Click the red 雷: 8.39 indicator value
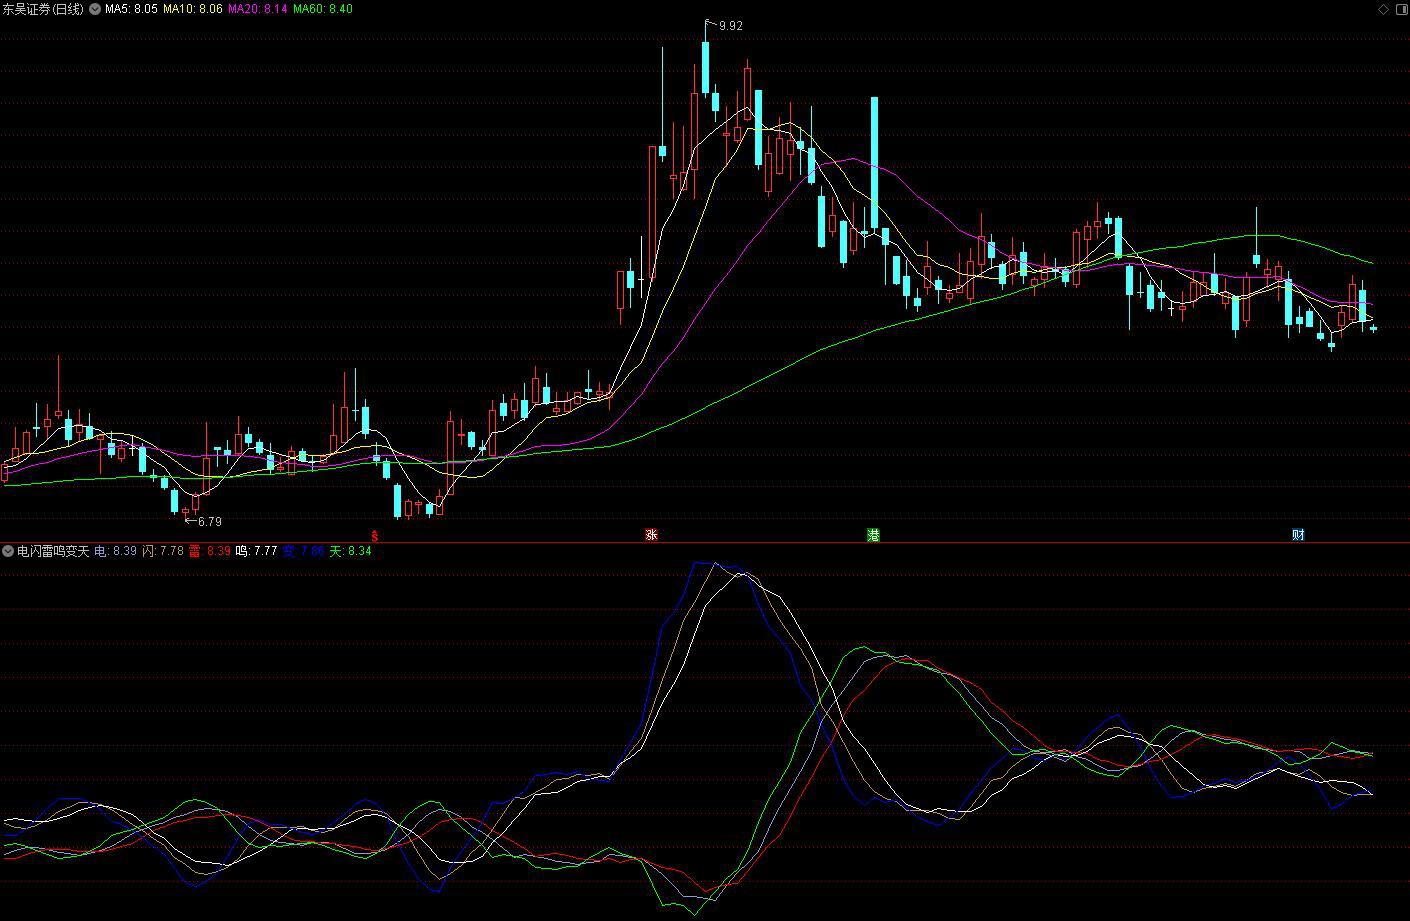 point(210,551)
